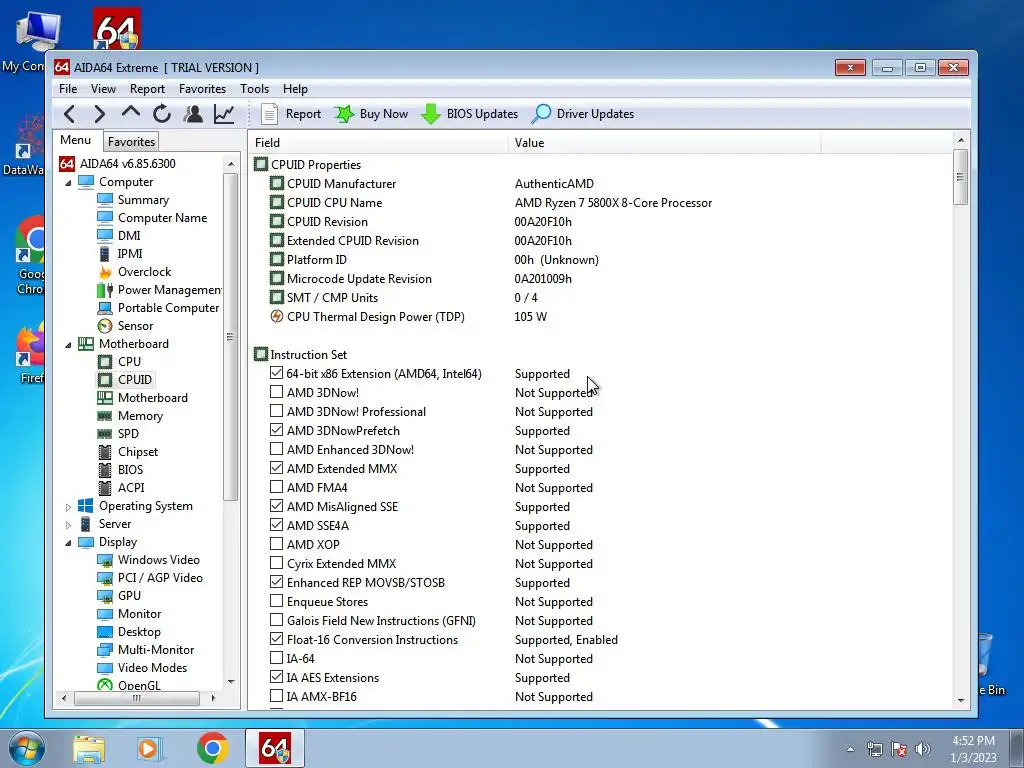Screen dimensions: 1024x768
Task: Open the DMI tree item
Action: tap(129, 236)
